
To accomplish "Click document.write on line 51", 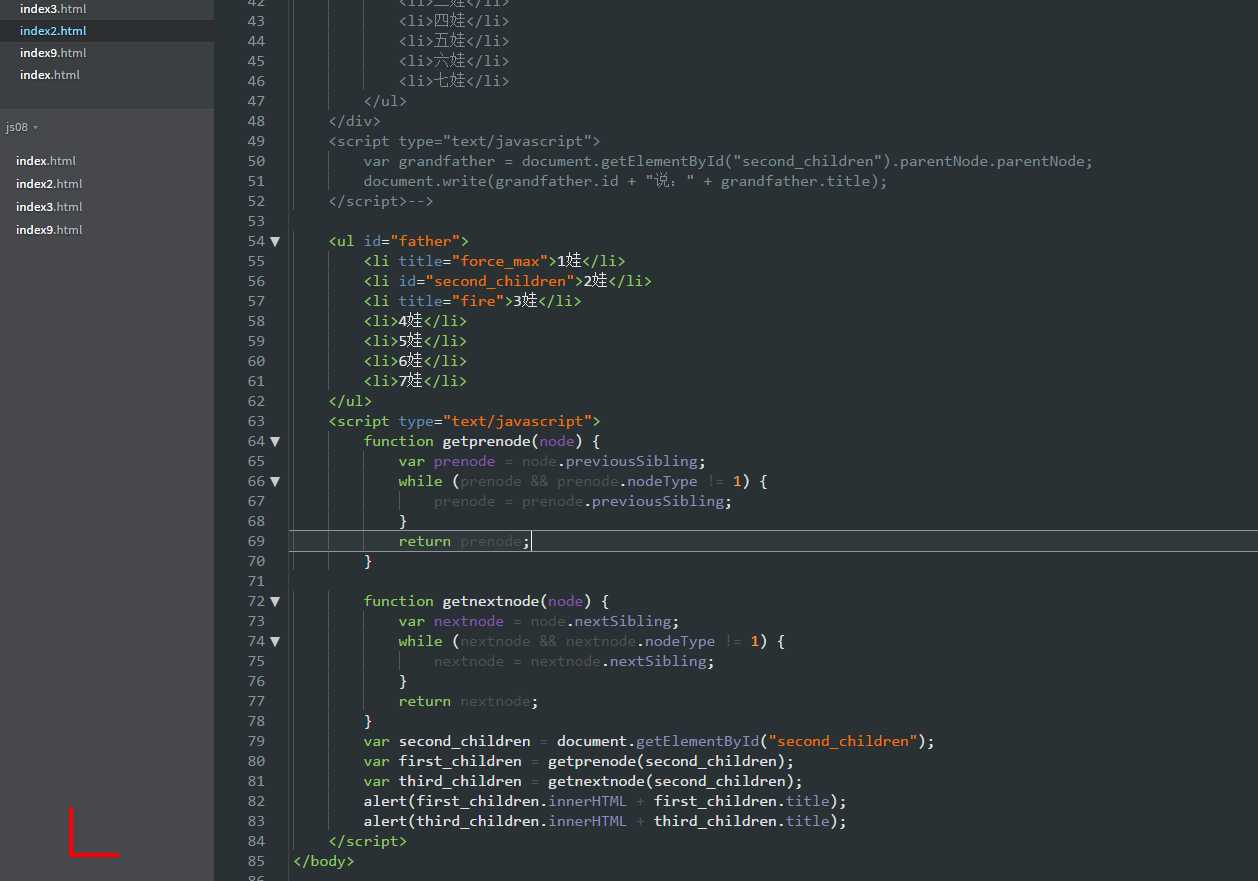I will (x=425, y=181).
